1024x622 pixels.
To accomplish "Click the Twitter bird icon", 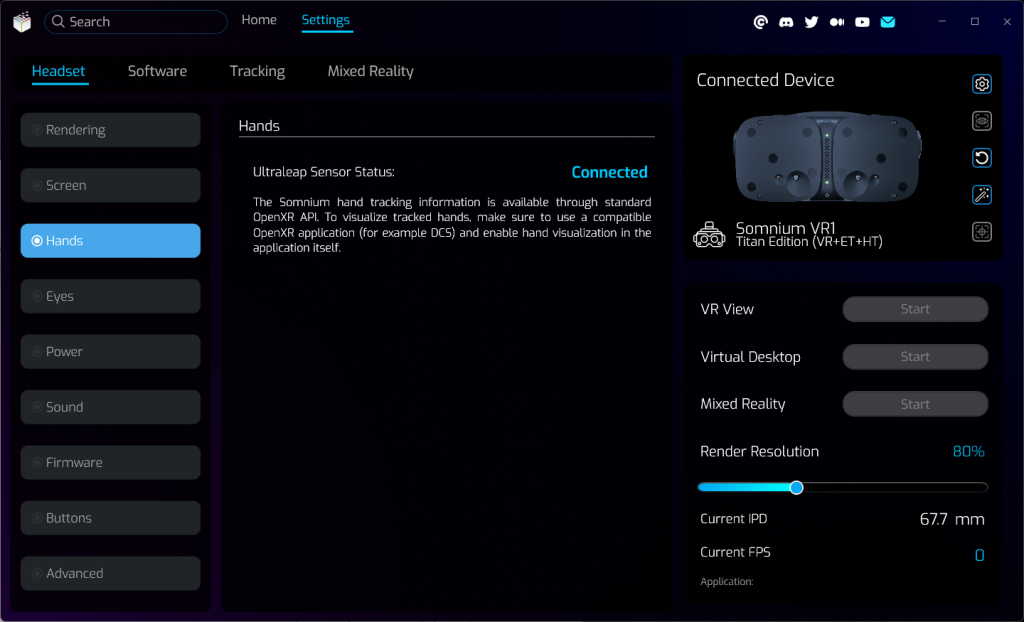I will pyautogui.click(x=811, y=22).
